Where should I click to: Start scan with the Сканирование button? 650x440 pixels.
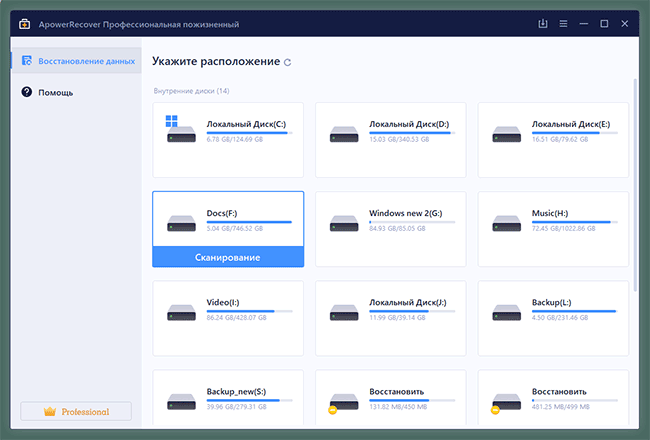(x=228, y=257)
